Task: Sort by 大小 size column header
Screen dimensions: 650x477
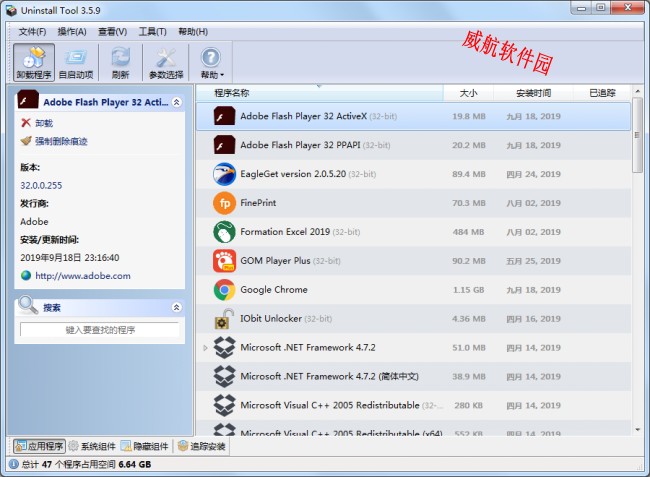Action: pos(468,93)
